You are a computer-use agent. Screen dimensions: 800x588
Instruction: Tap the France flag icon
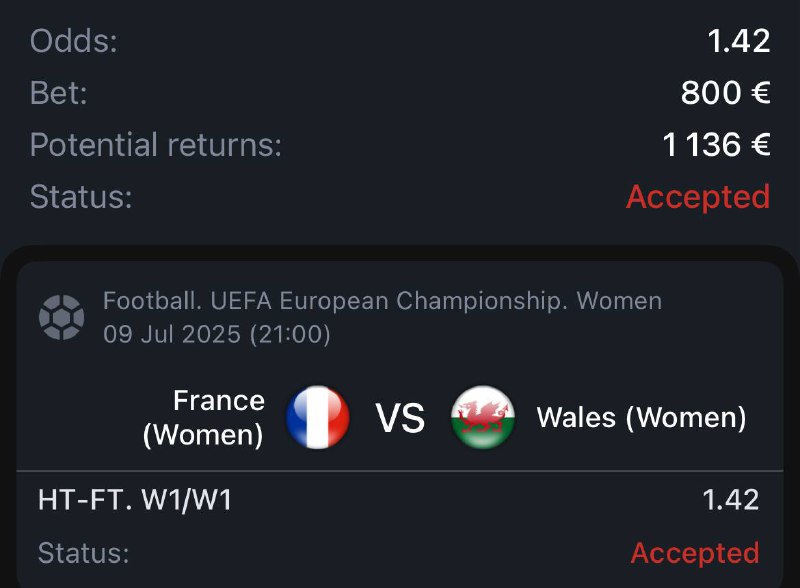tap(317, 417)
